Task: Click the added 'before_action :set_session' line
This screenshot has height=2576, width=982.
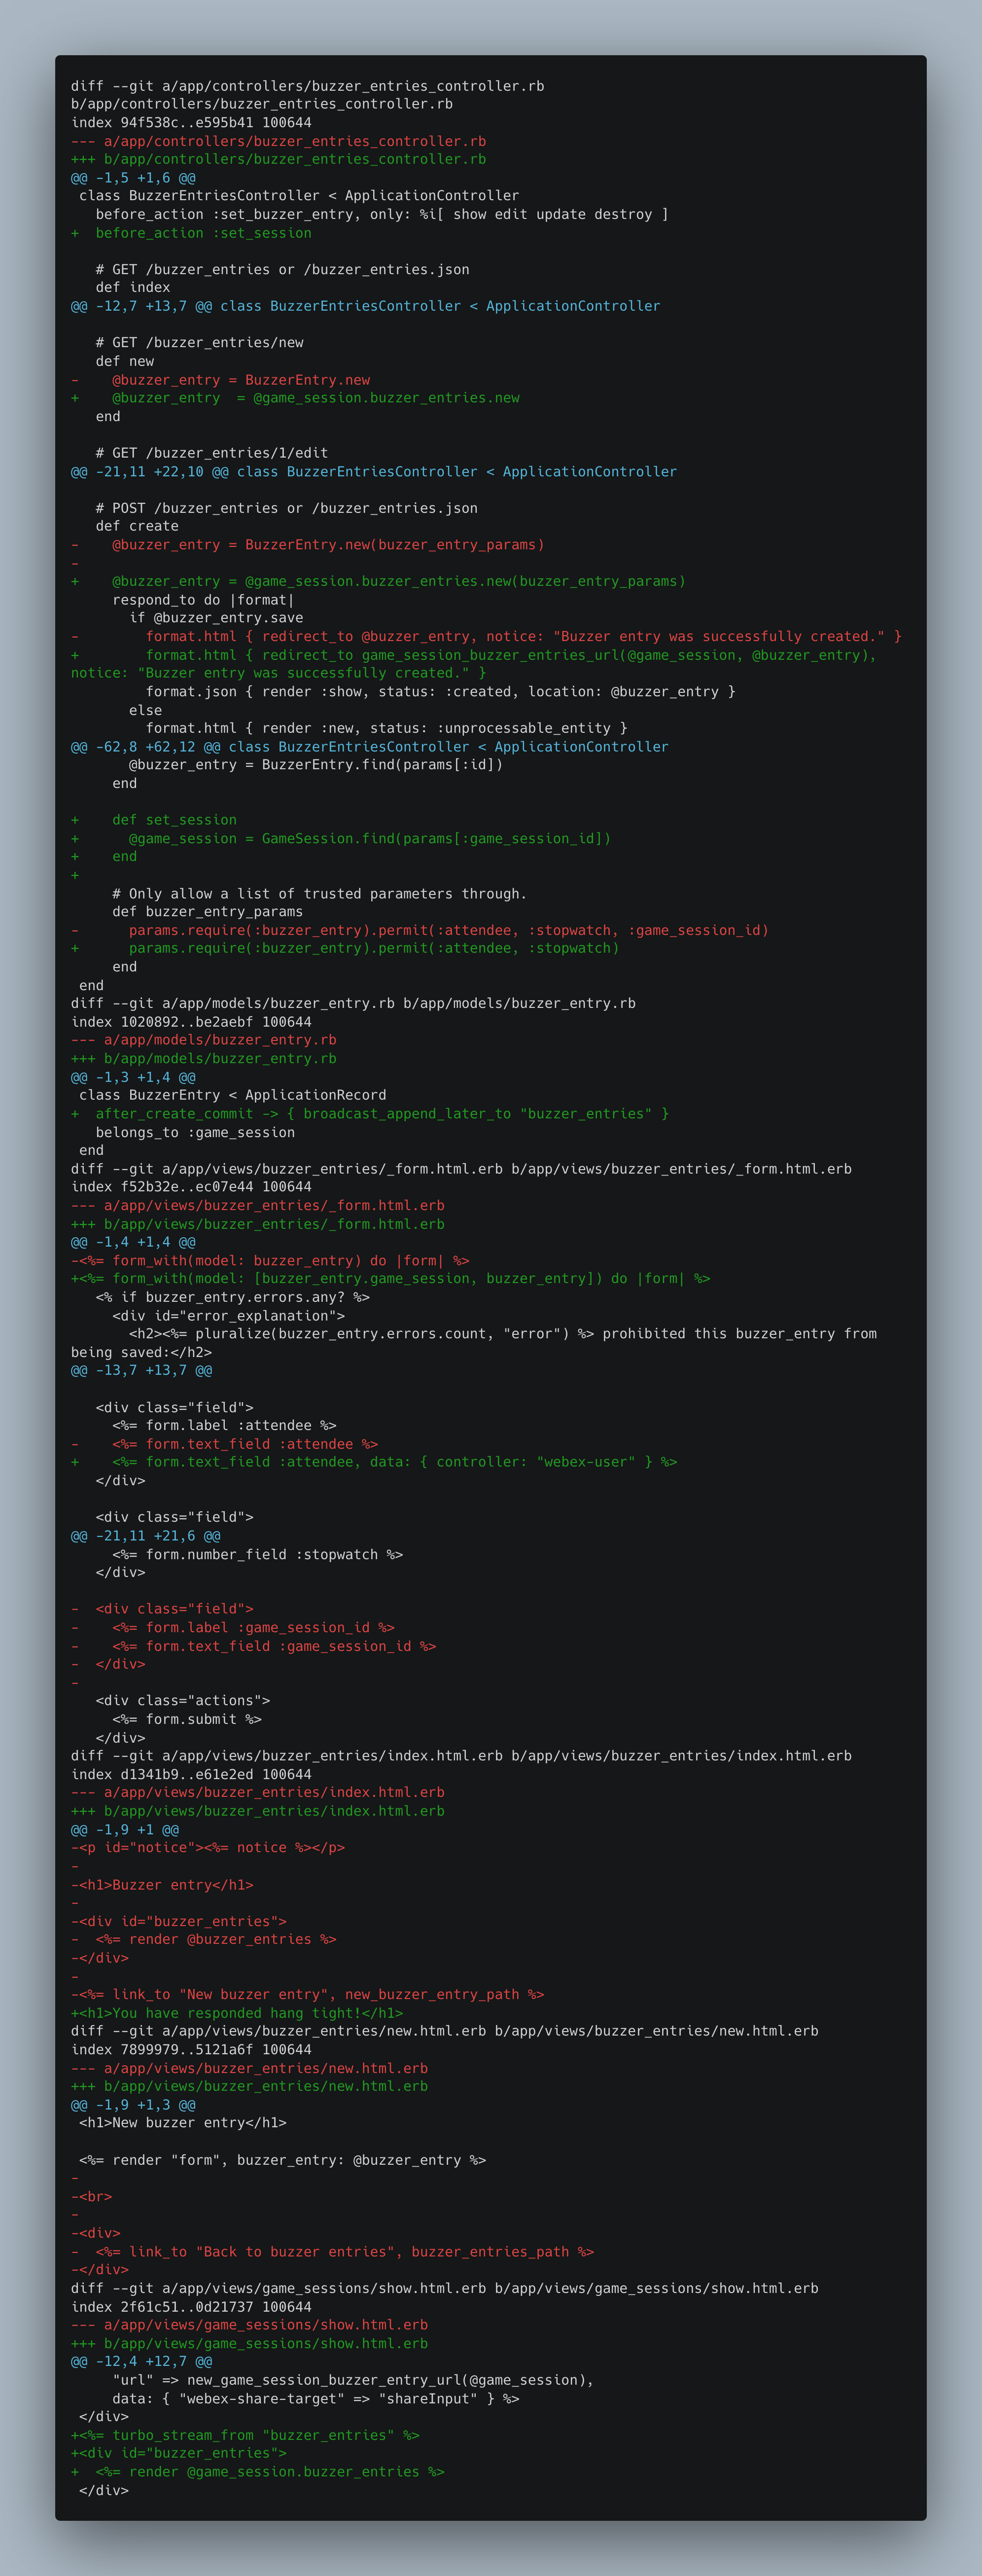Action: coord(191,233)
